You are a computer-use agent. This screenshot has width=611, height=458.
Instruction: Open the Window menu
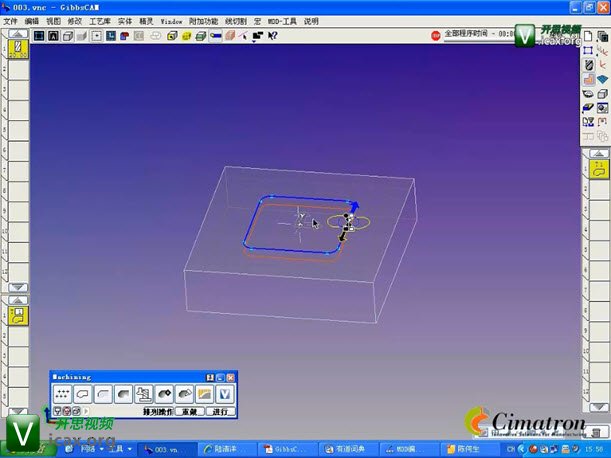171,21
